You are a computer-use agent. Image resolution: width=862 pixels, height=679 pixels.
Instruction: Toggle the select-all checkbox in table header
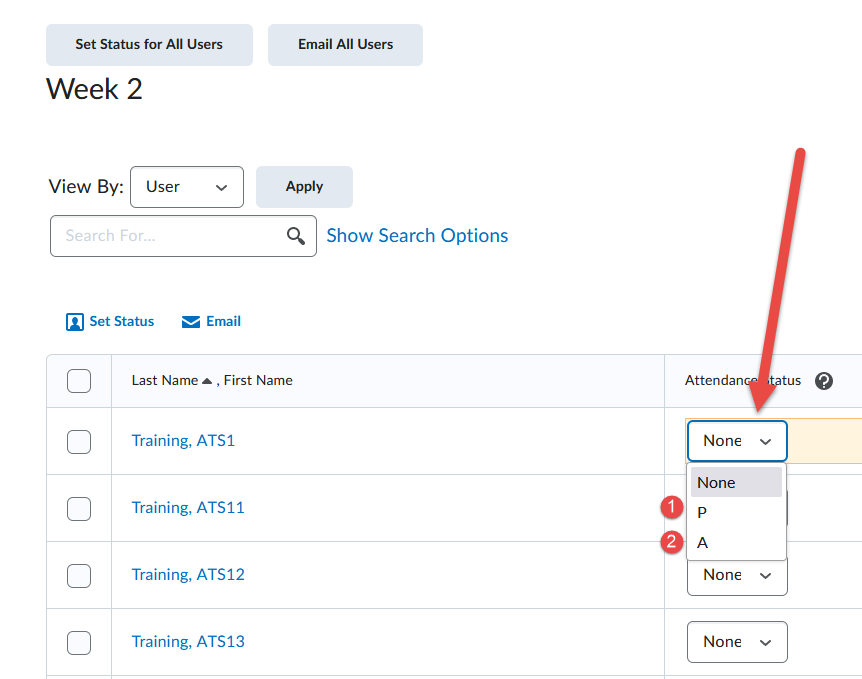(79, 381)
